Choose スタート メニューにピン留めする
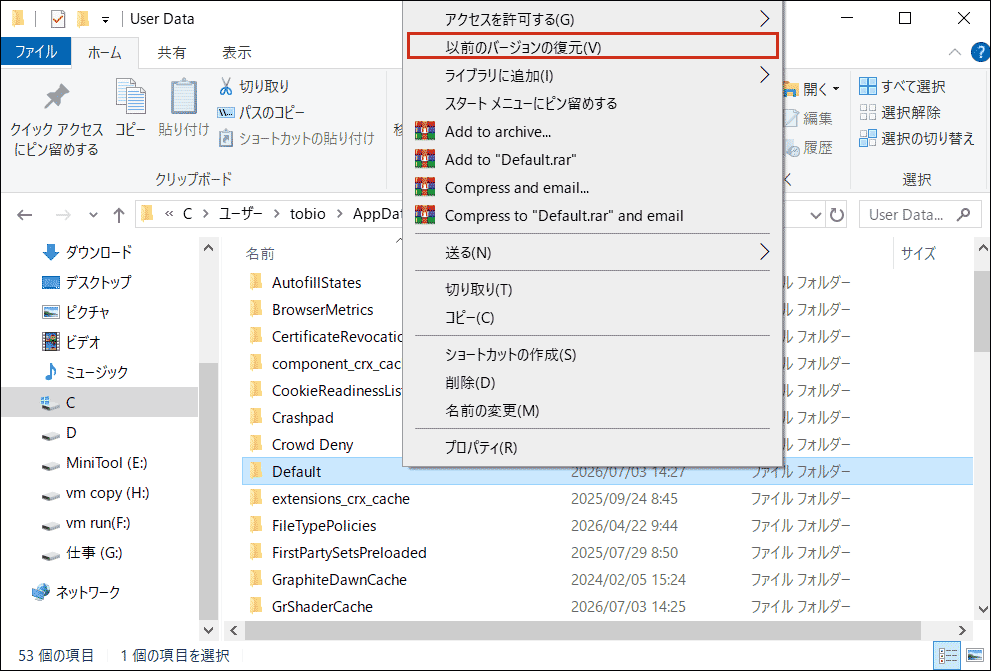This screenshot has height=671, width=991. click(592, 103)
